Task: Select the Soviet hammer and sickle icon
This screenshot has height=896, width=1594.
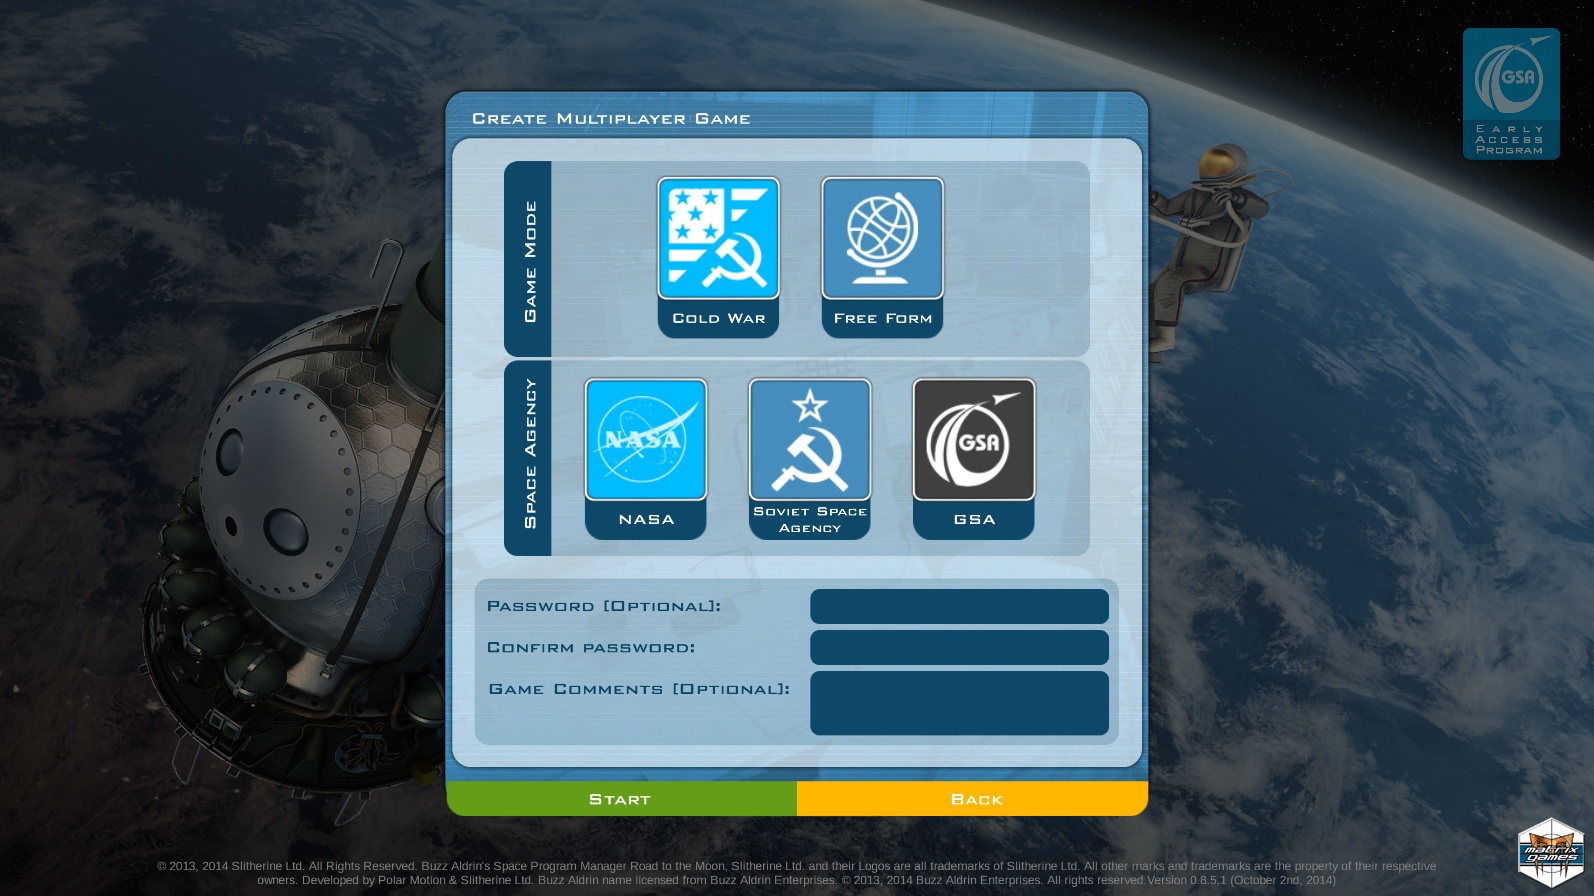Action: 810,439
